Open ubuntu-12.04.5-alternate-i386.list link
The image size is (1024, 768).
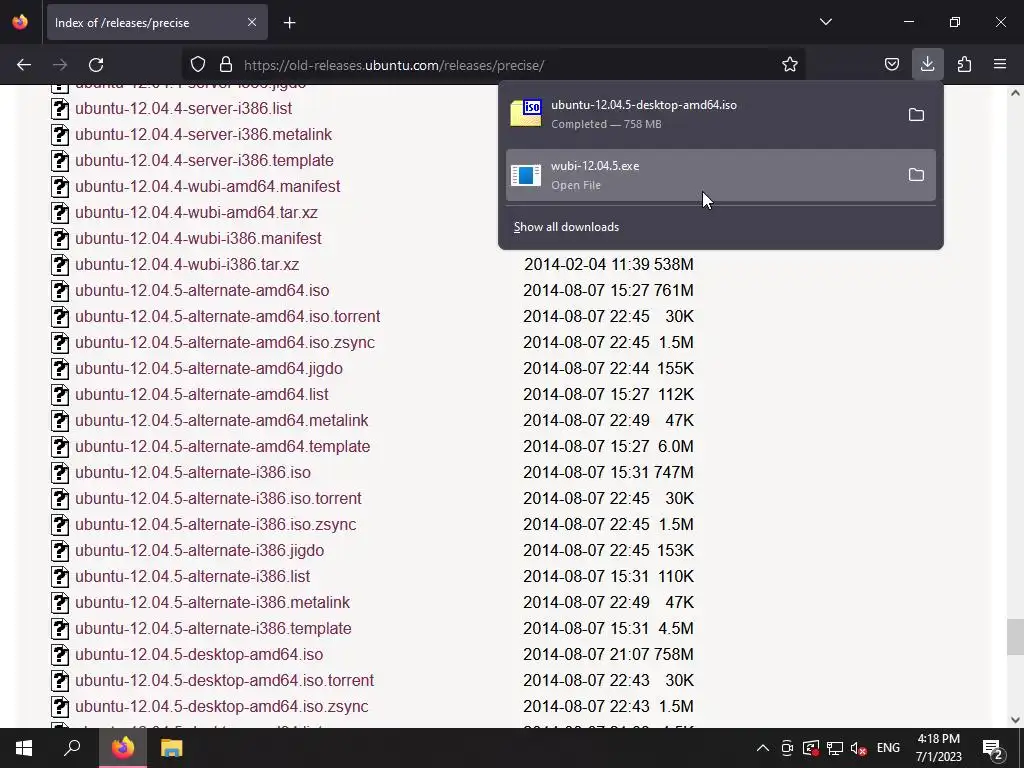tap(193, 577)
